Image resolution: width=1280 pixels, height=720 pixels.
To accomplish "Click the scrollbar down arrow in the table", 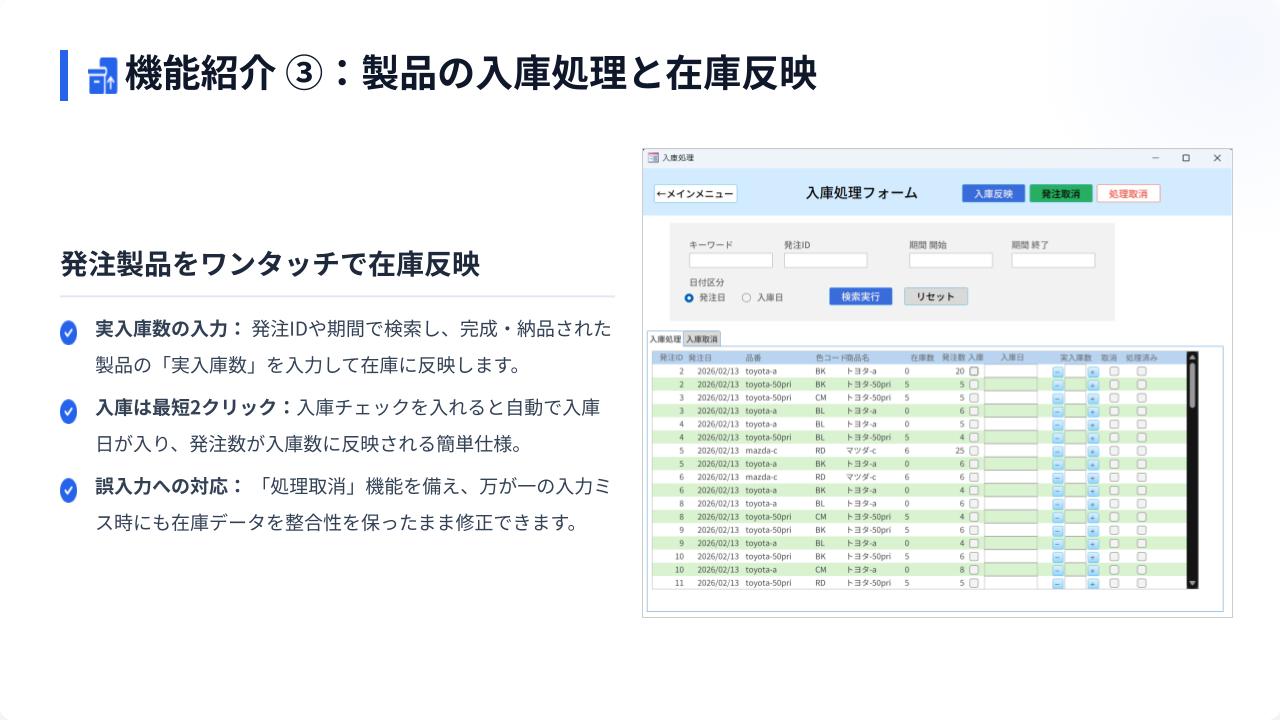I will [x=1192, y=583].
